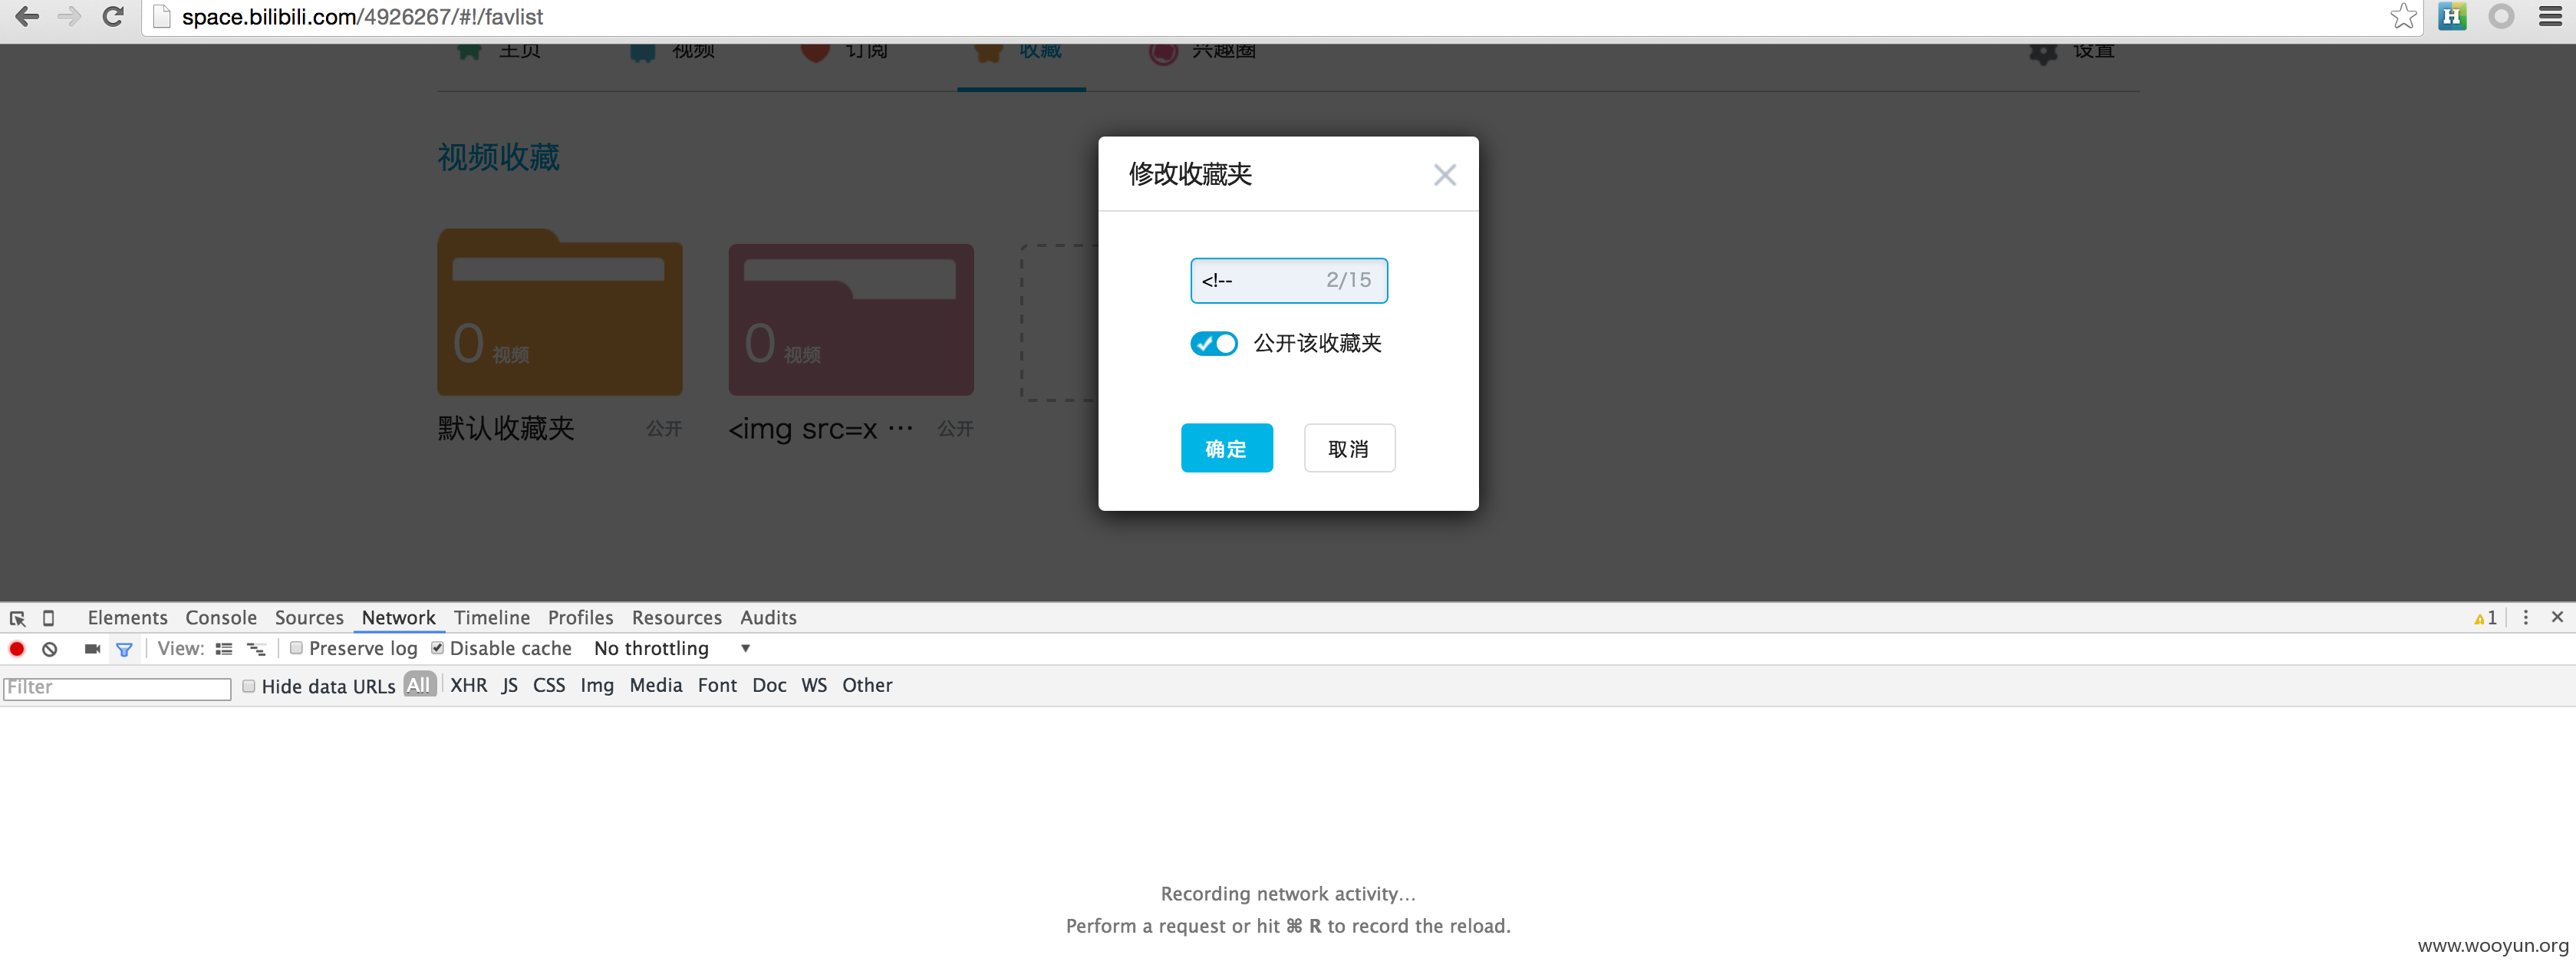Go back with the browser back arrow
Viewport: 2576px width, 968px height.
(x=27, y=17)
